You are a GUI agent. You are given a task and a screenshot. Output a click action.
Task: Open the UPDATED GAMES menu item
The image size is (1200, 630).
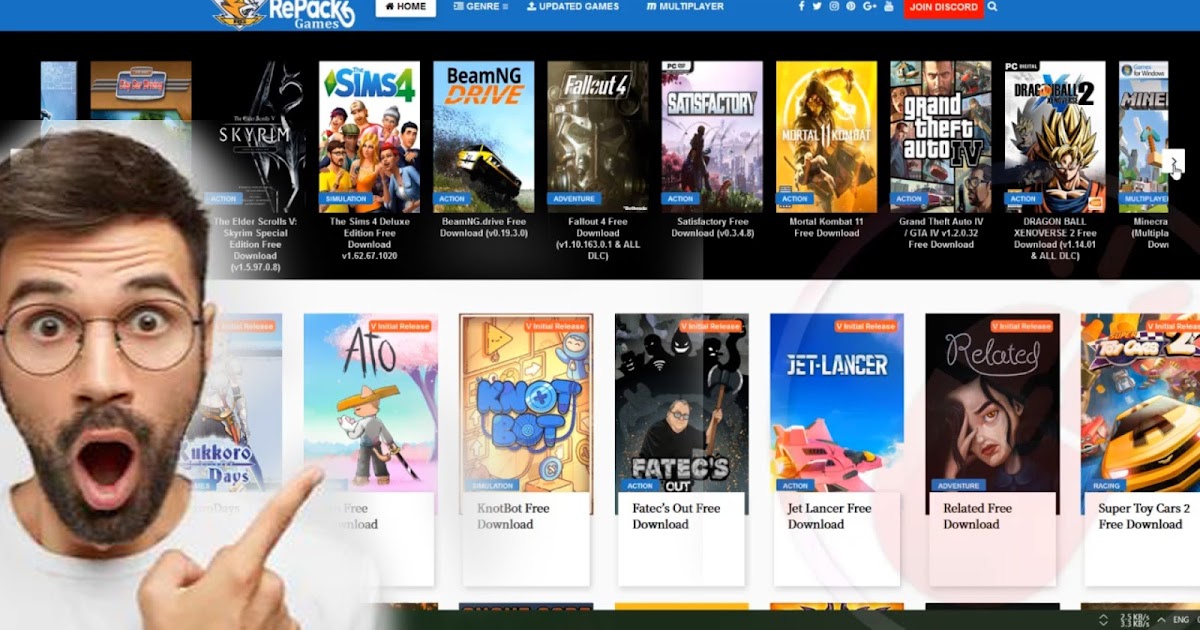573,6
